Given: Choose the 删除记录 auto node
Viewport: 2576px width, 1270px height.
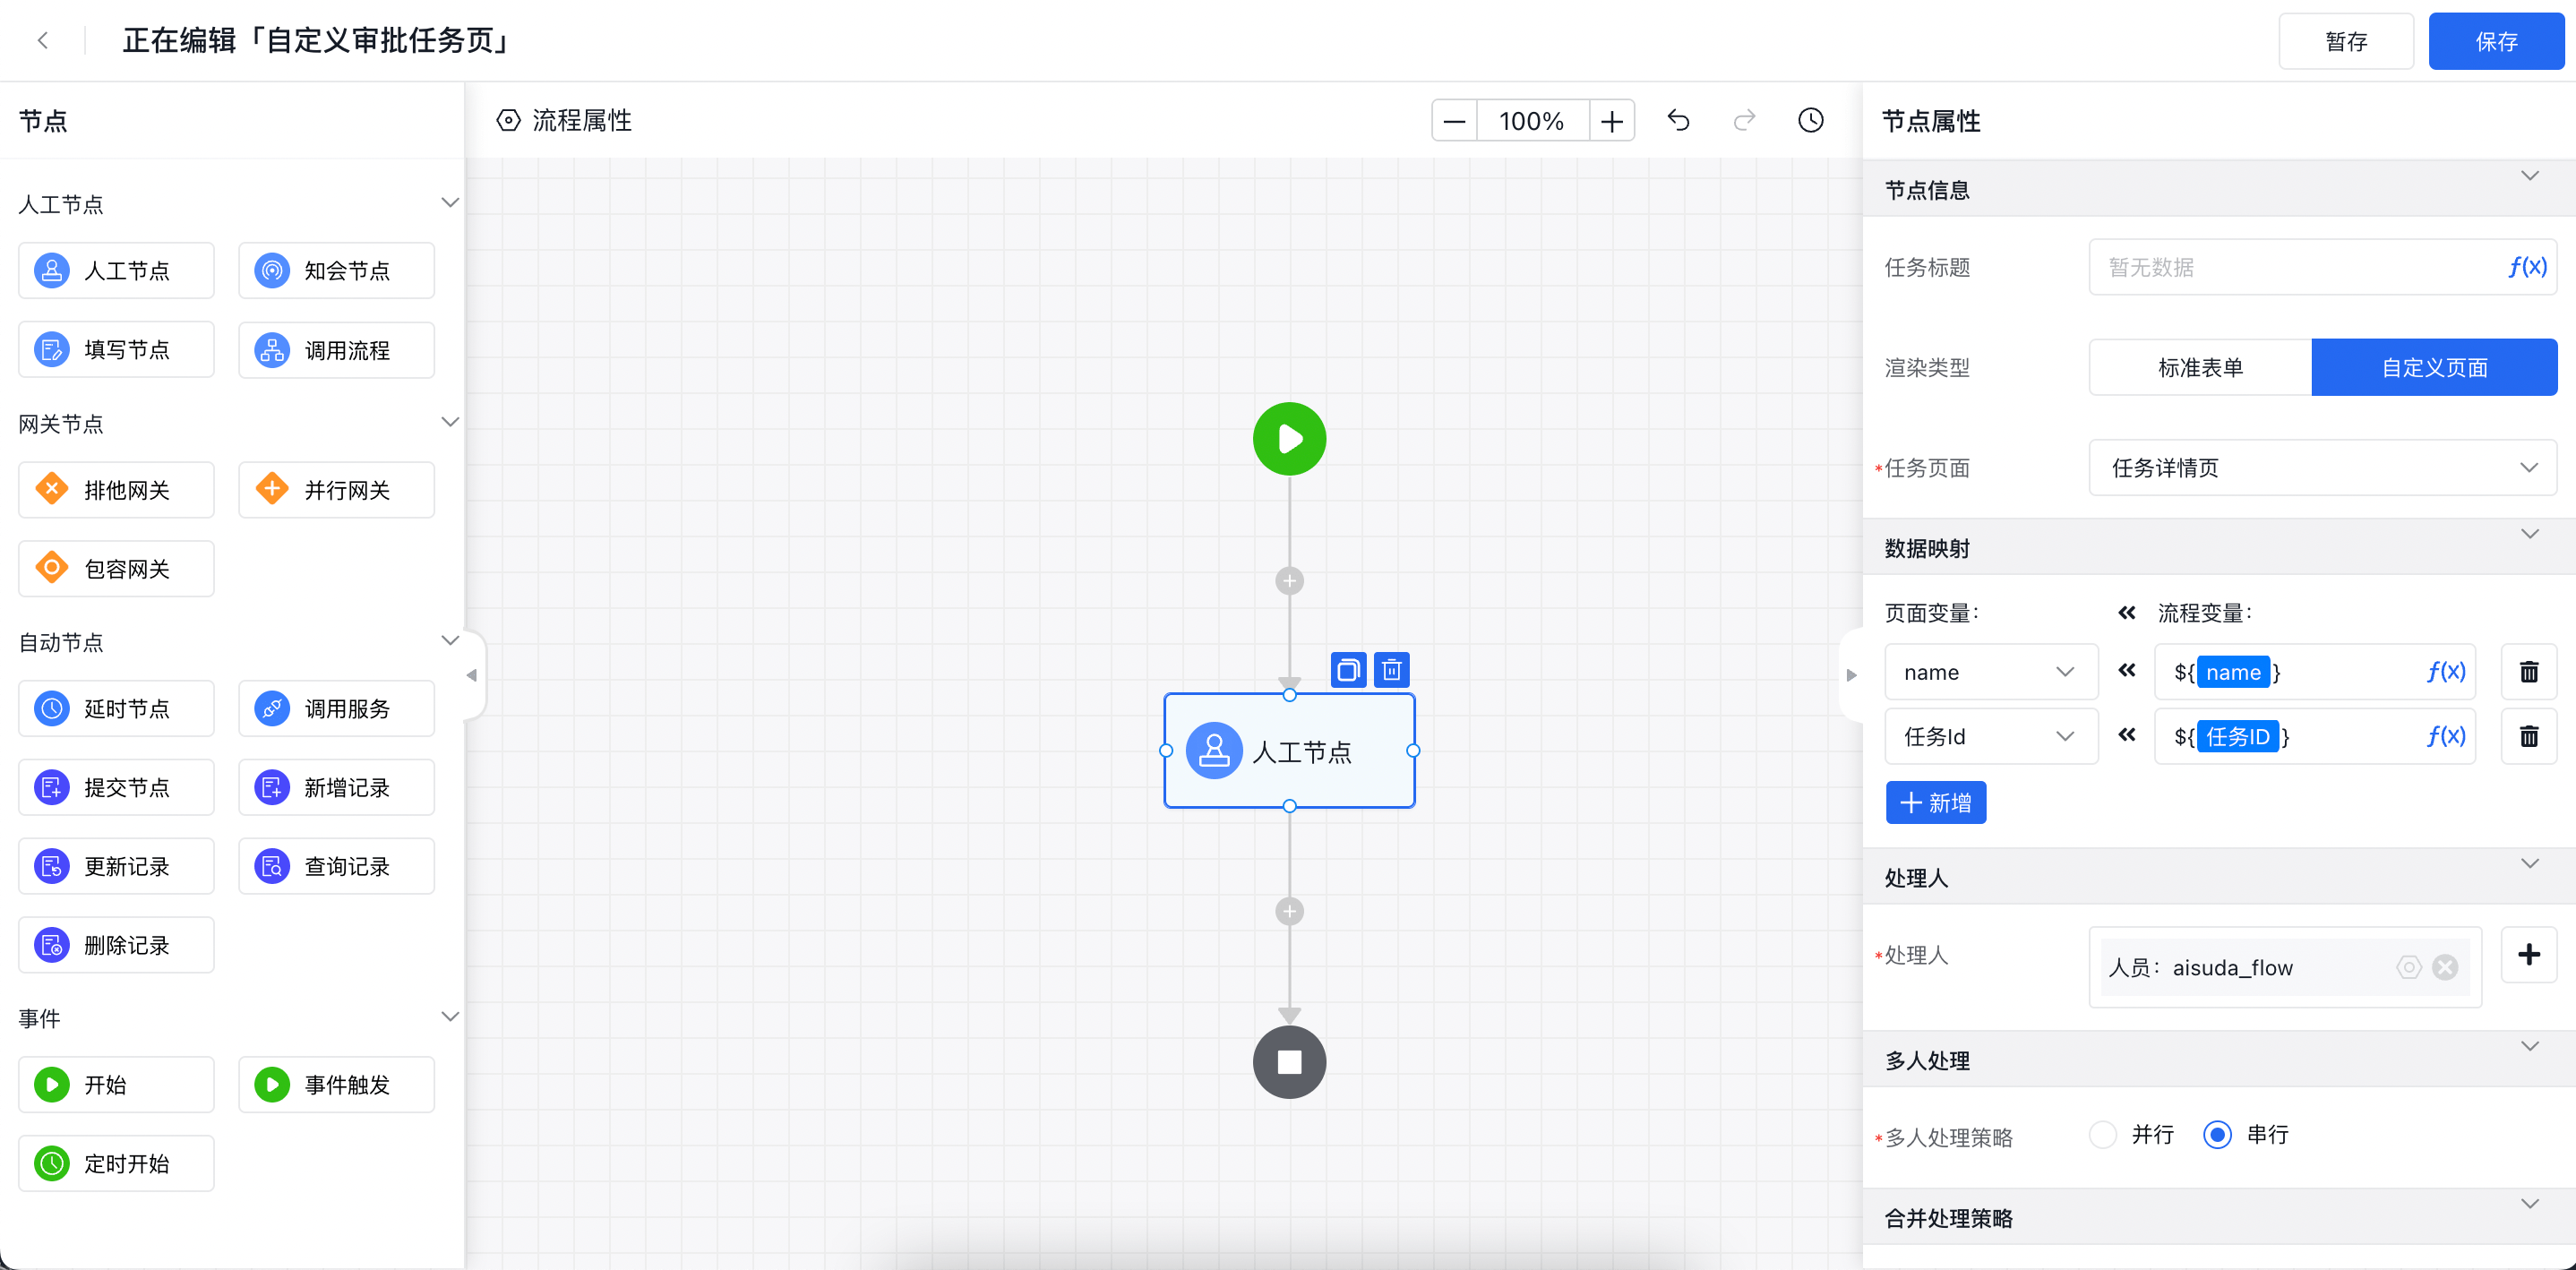Looking at the screenshot, I should pos(116,946).
